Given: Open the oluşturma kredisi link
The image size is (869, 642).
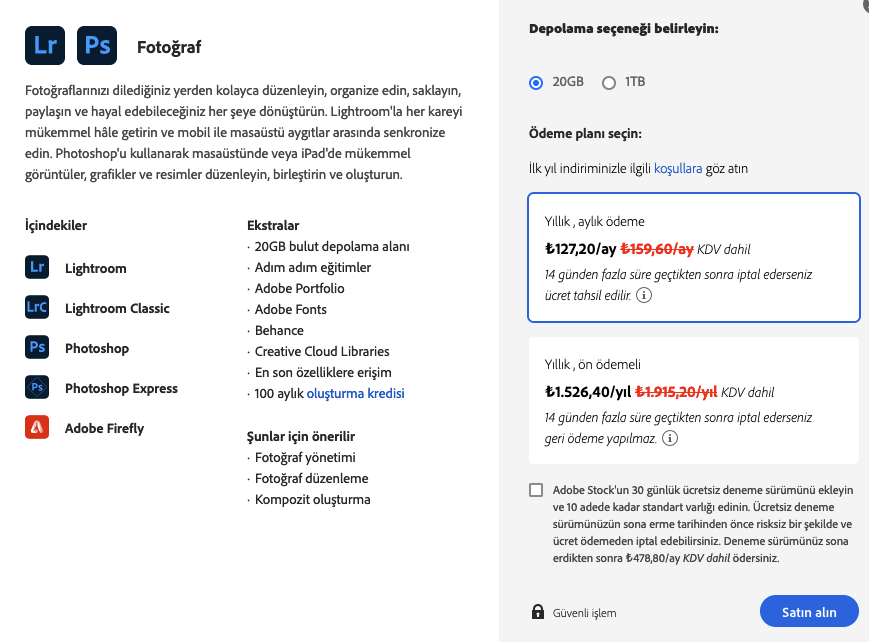Looking at the screenshot, I should (x=355, y=394).
